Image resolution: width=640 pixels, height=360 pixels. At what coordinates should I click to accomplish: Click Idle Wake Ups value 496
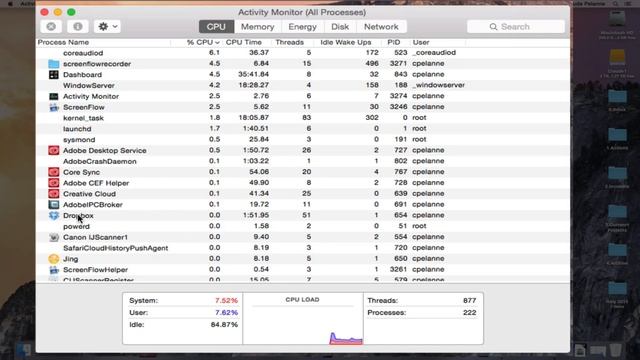click(x=372, y=63)
